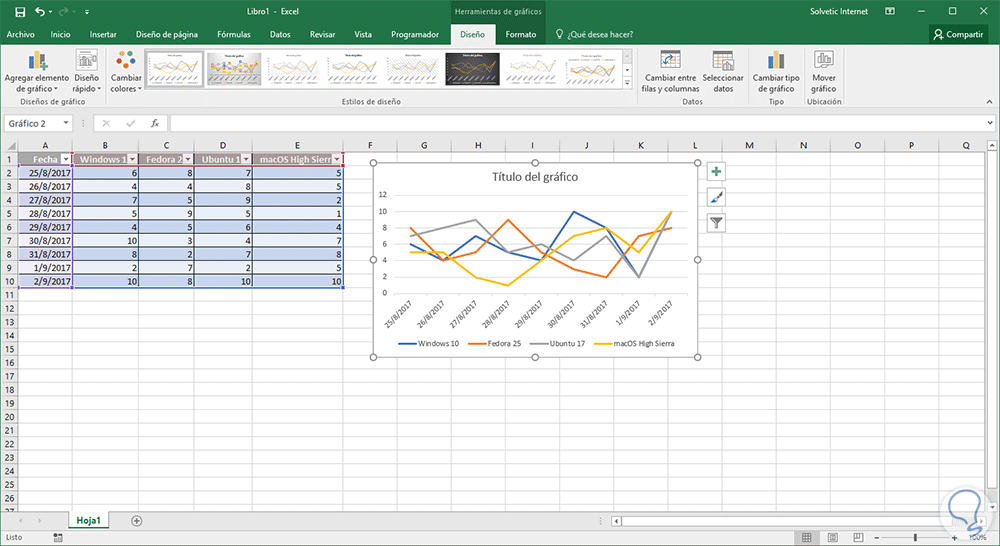Open Cambiar colores palette
The image size is (1000, 546).
coord(126,72)
